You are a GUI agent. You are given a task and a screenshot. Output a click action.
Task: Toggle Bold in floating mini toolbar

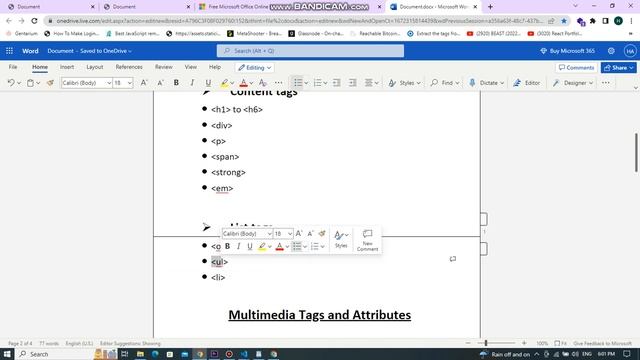point(227,246)
